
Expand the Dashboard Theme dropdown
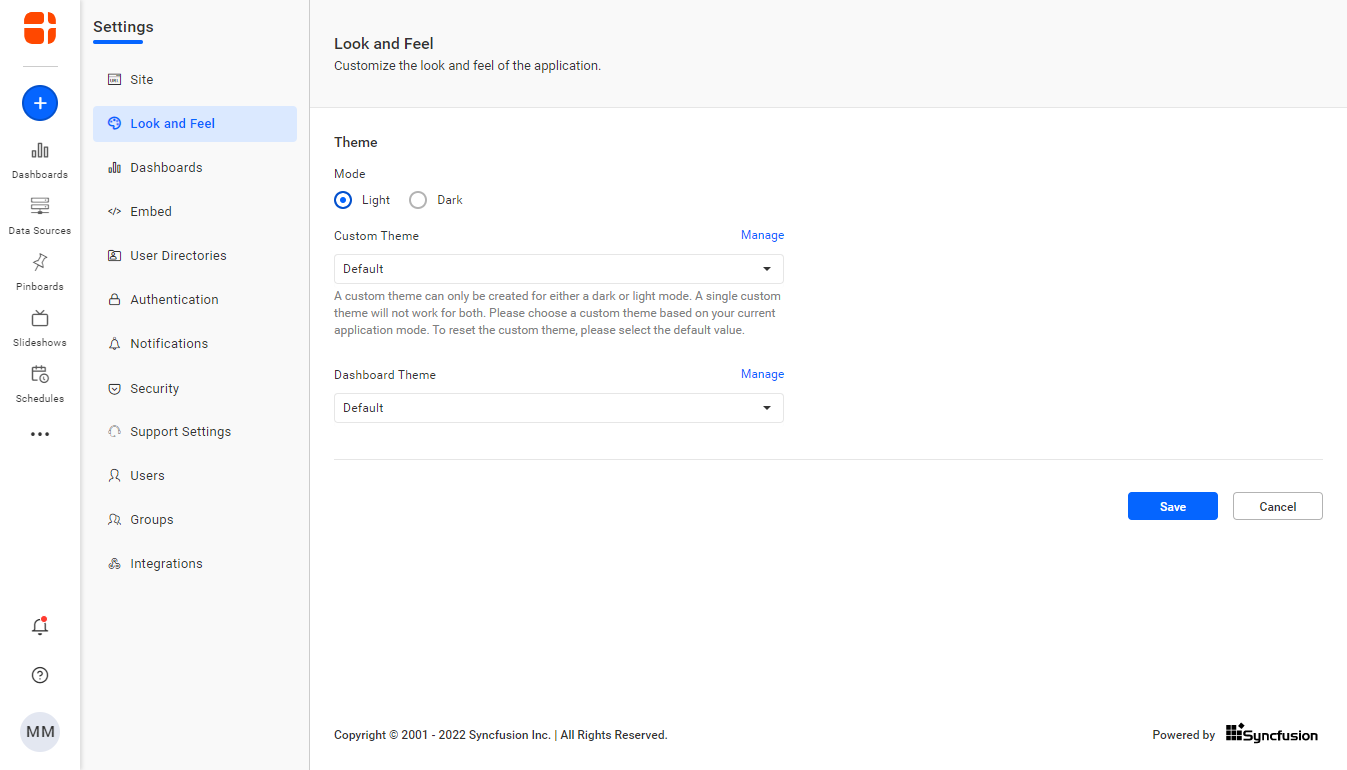(558, 408)
